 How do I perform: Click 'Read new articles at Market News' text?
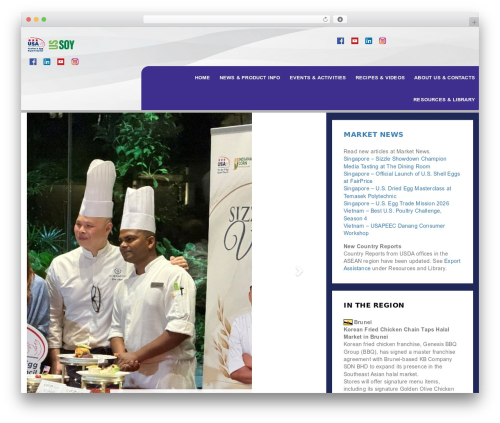(x=387, y=151)
